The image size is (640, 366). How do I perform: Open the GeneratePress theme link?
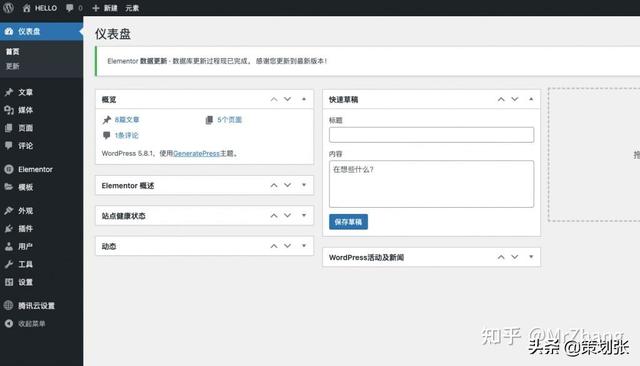196,153
